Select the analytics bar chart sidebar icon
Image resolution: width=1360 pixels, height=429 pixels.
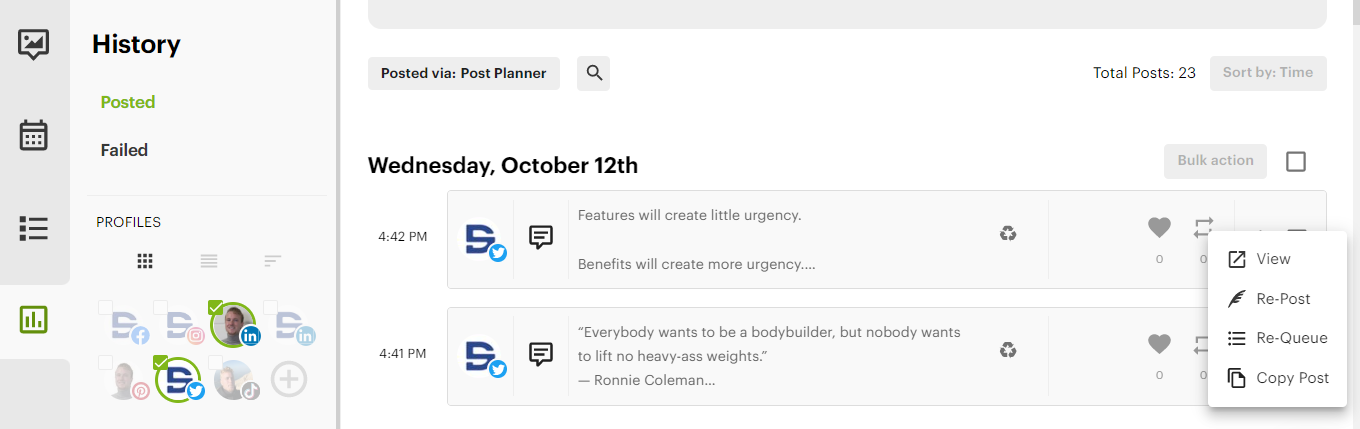[x=34, y=319]
